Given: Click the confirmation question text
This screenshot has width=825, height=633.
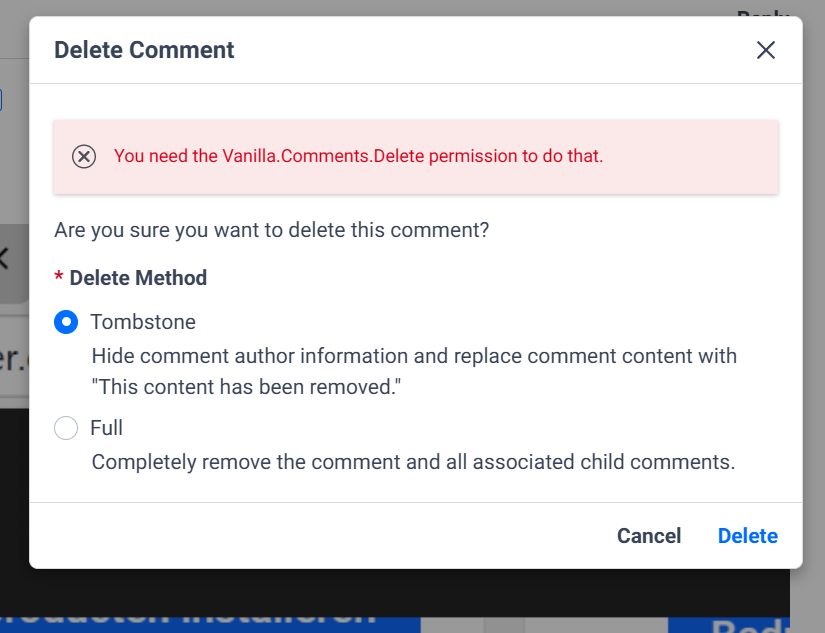Looking at the screenshot, I should (x=271, y=230).
